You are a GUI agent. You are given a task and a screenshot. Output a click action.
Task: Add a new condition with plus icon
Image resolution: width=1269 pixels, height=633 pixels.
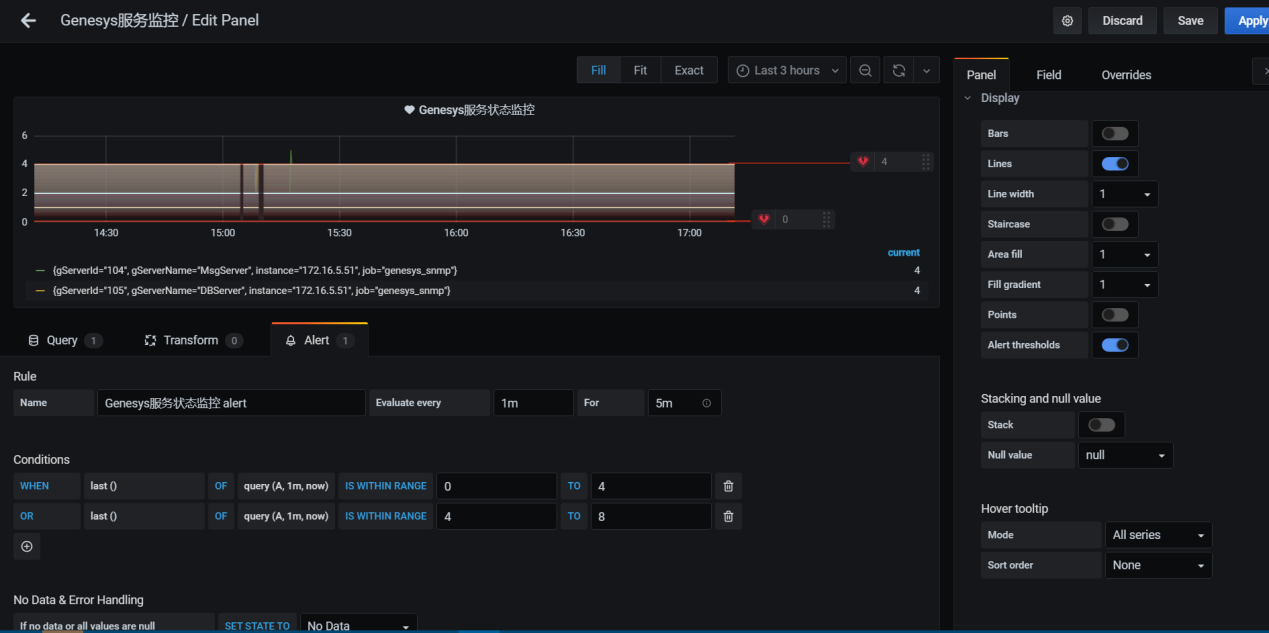[27, 546]
